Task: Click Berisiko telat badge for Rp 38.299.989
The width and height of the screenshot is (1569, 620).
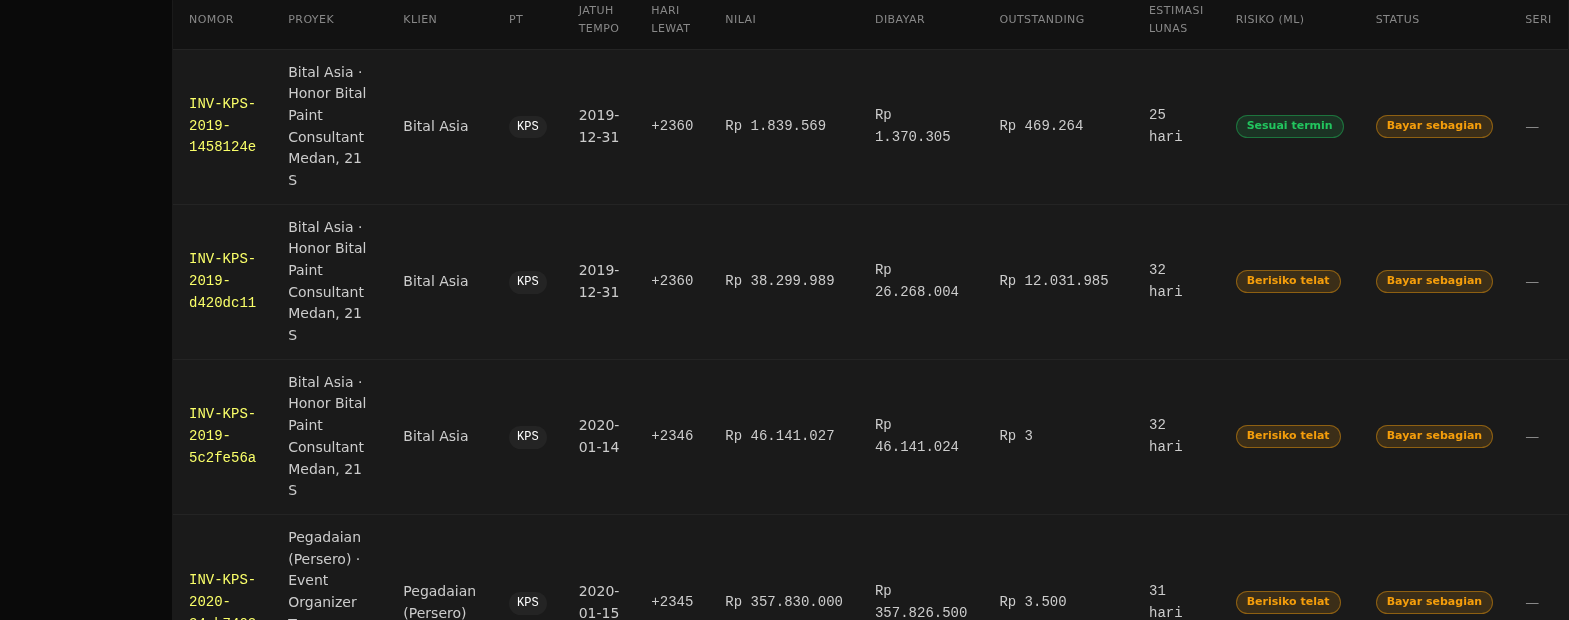Action: (x=1288, y=281)
